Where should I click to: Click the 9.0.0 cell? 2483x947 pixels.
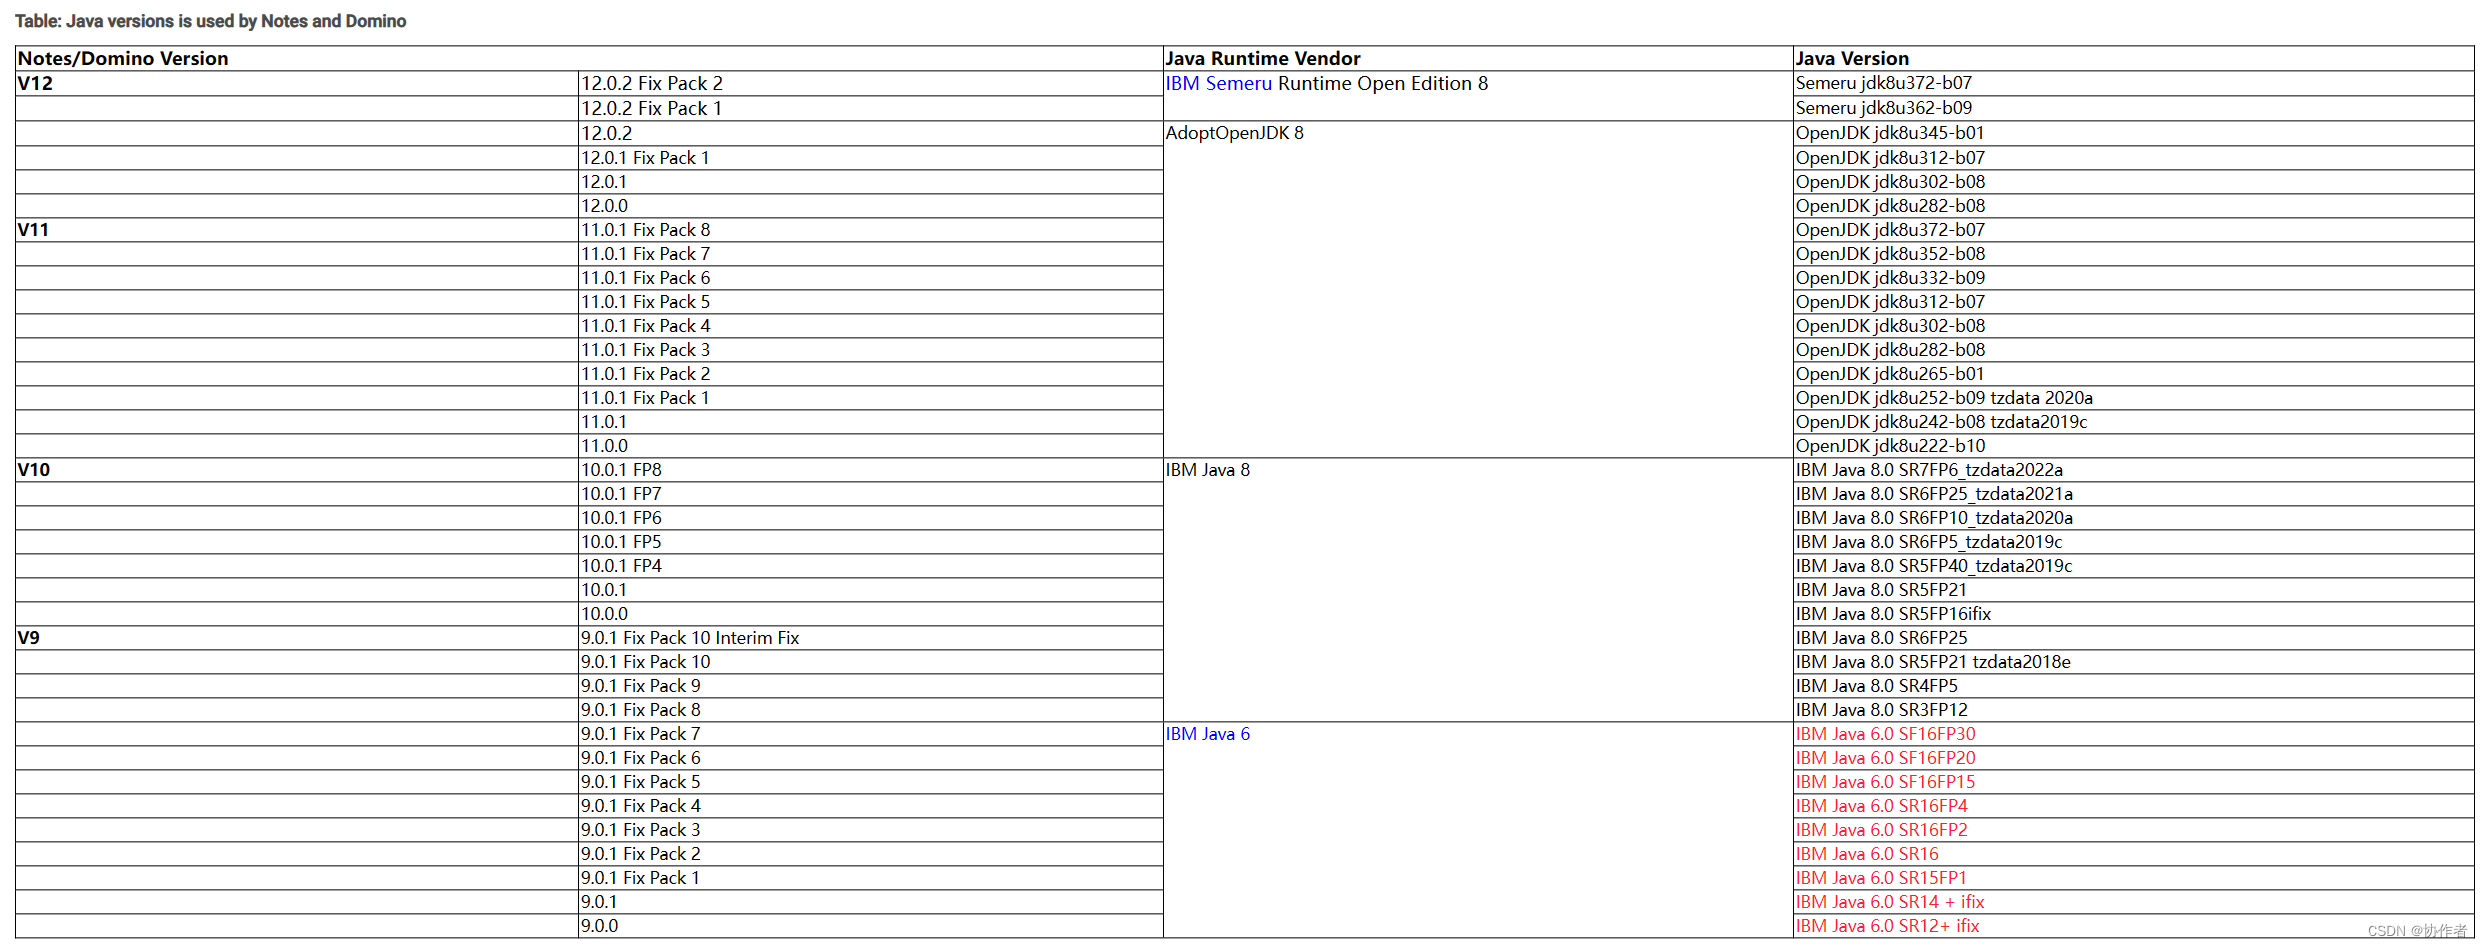pos(871,926)
